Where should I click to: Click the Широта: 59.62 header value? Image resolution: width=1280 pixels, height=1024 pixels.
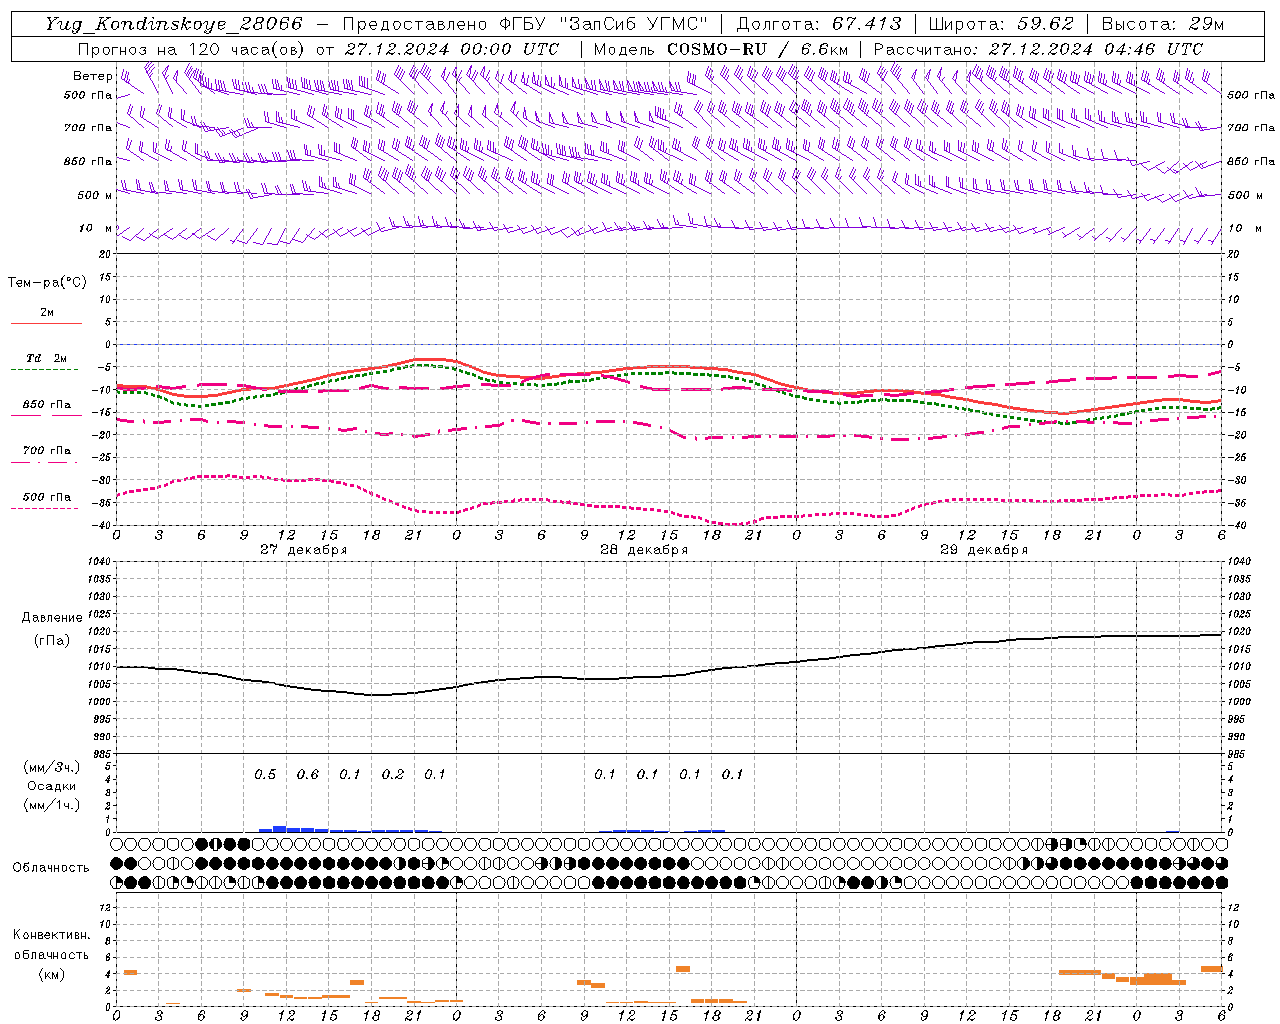(1001, 24)
